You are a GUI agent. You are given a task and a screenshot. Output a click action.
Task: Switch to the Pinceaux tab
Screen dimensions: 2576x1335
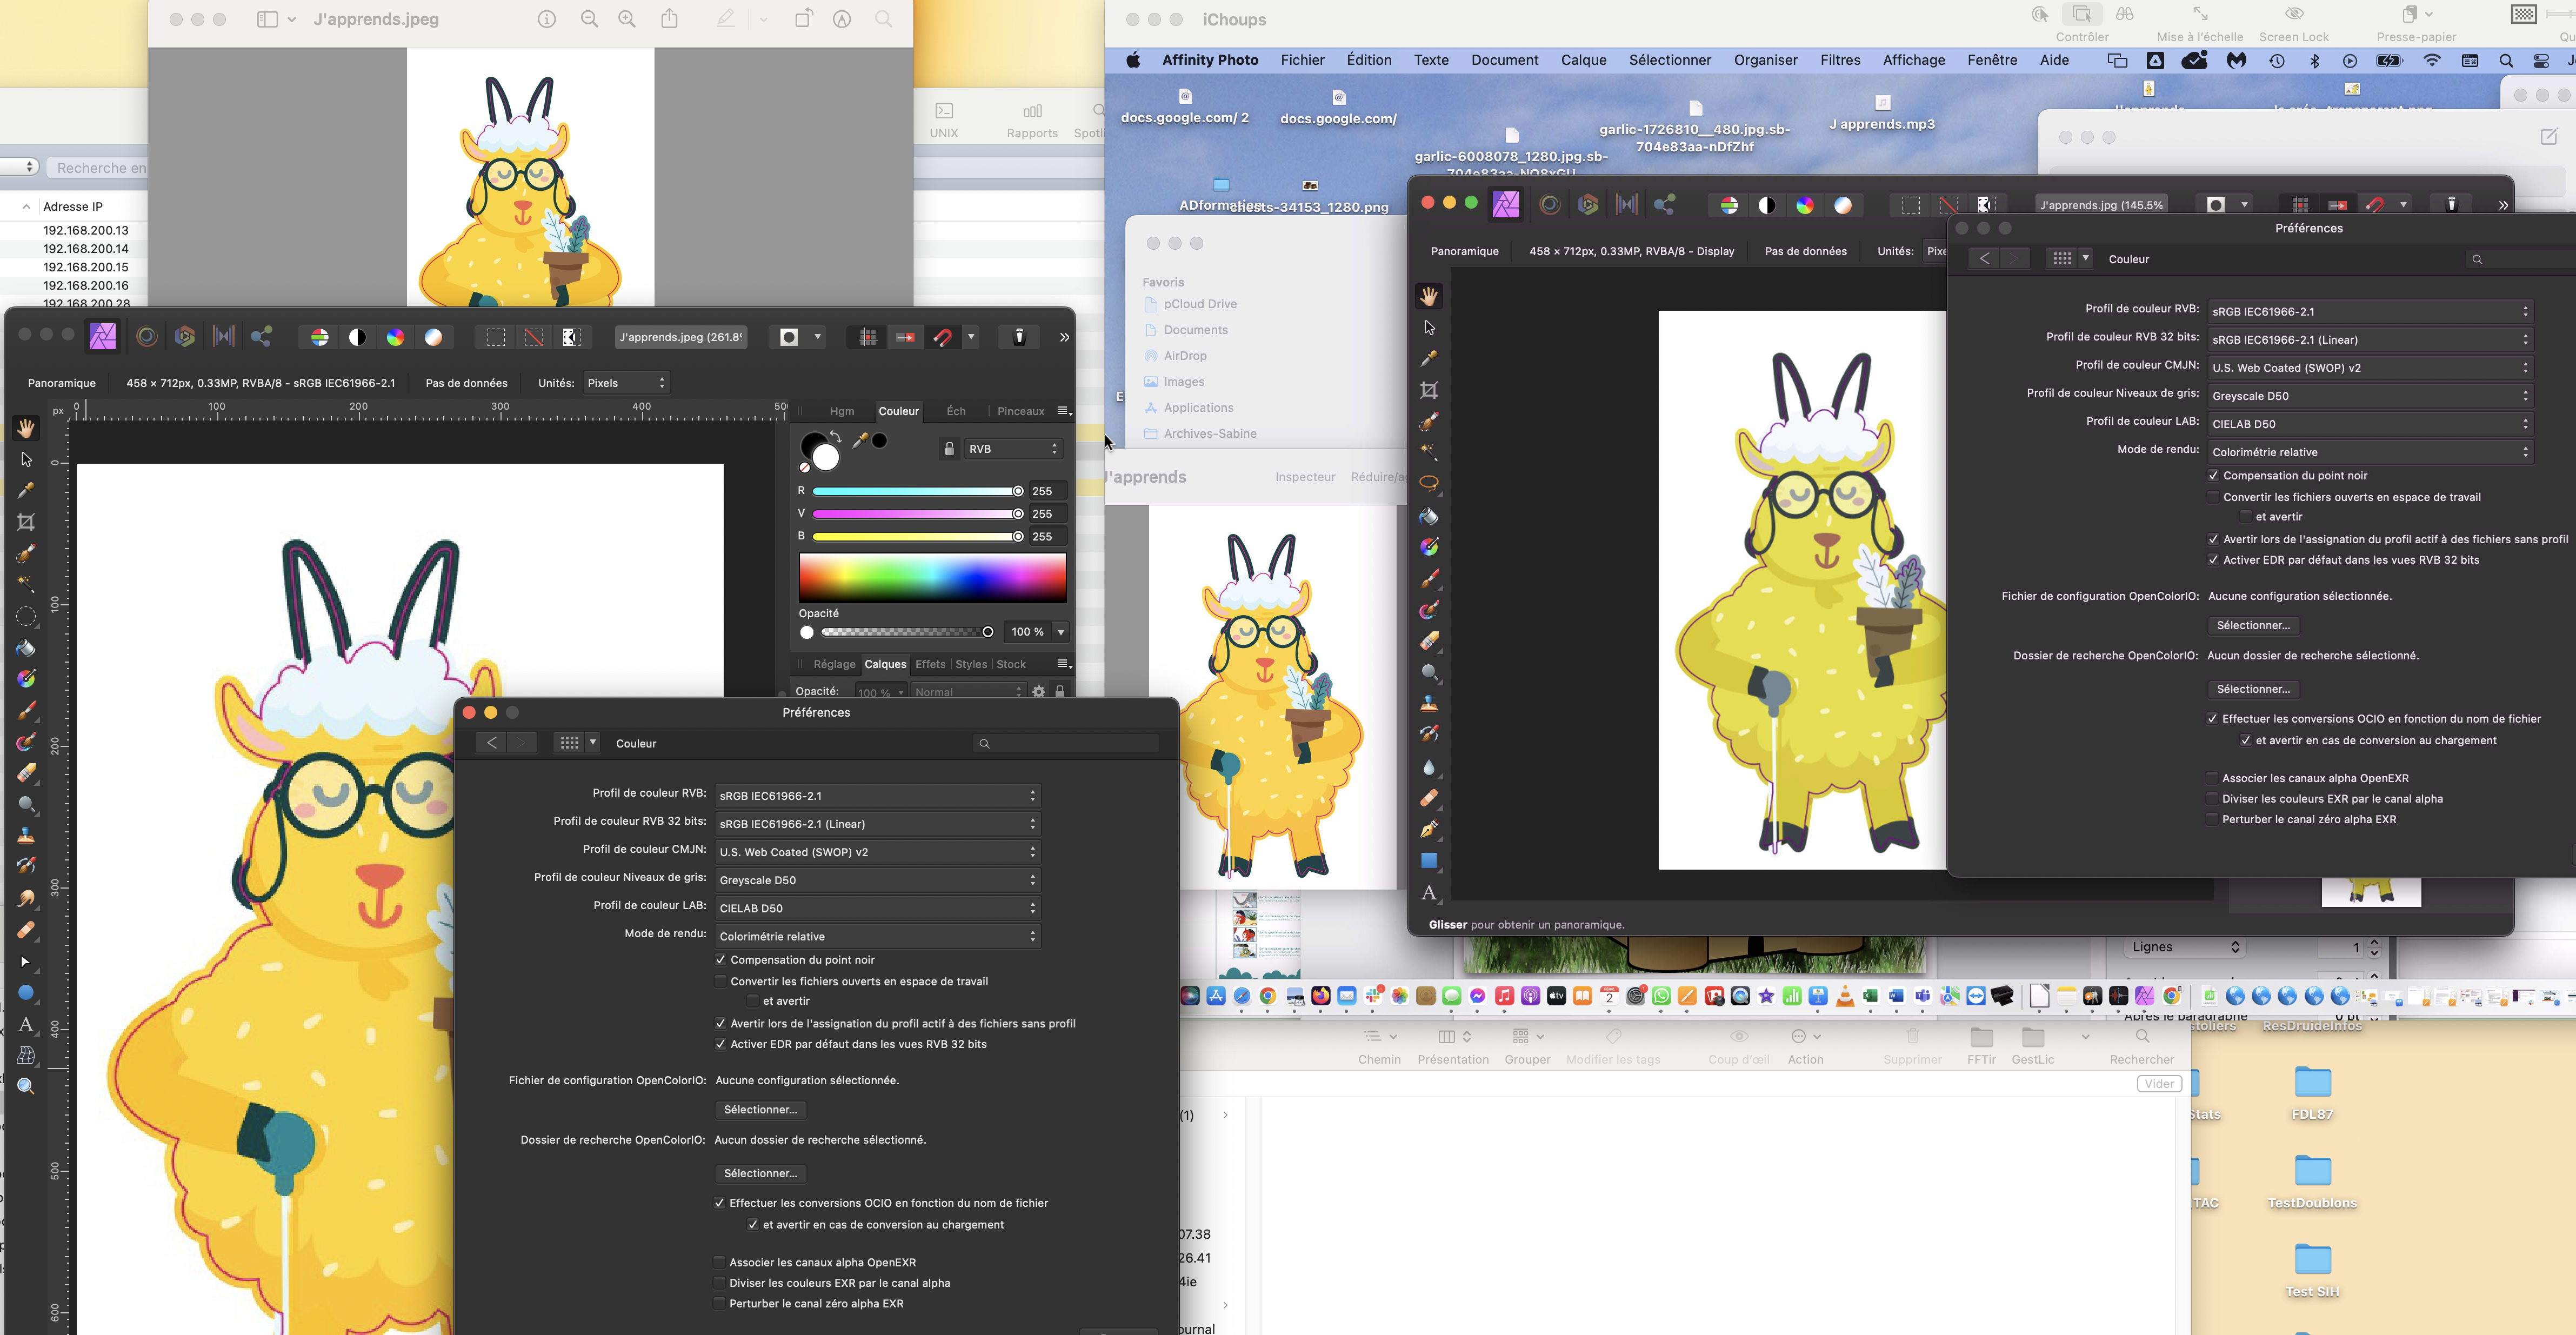[x=1020, y=411]
